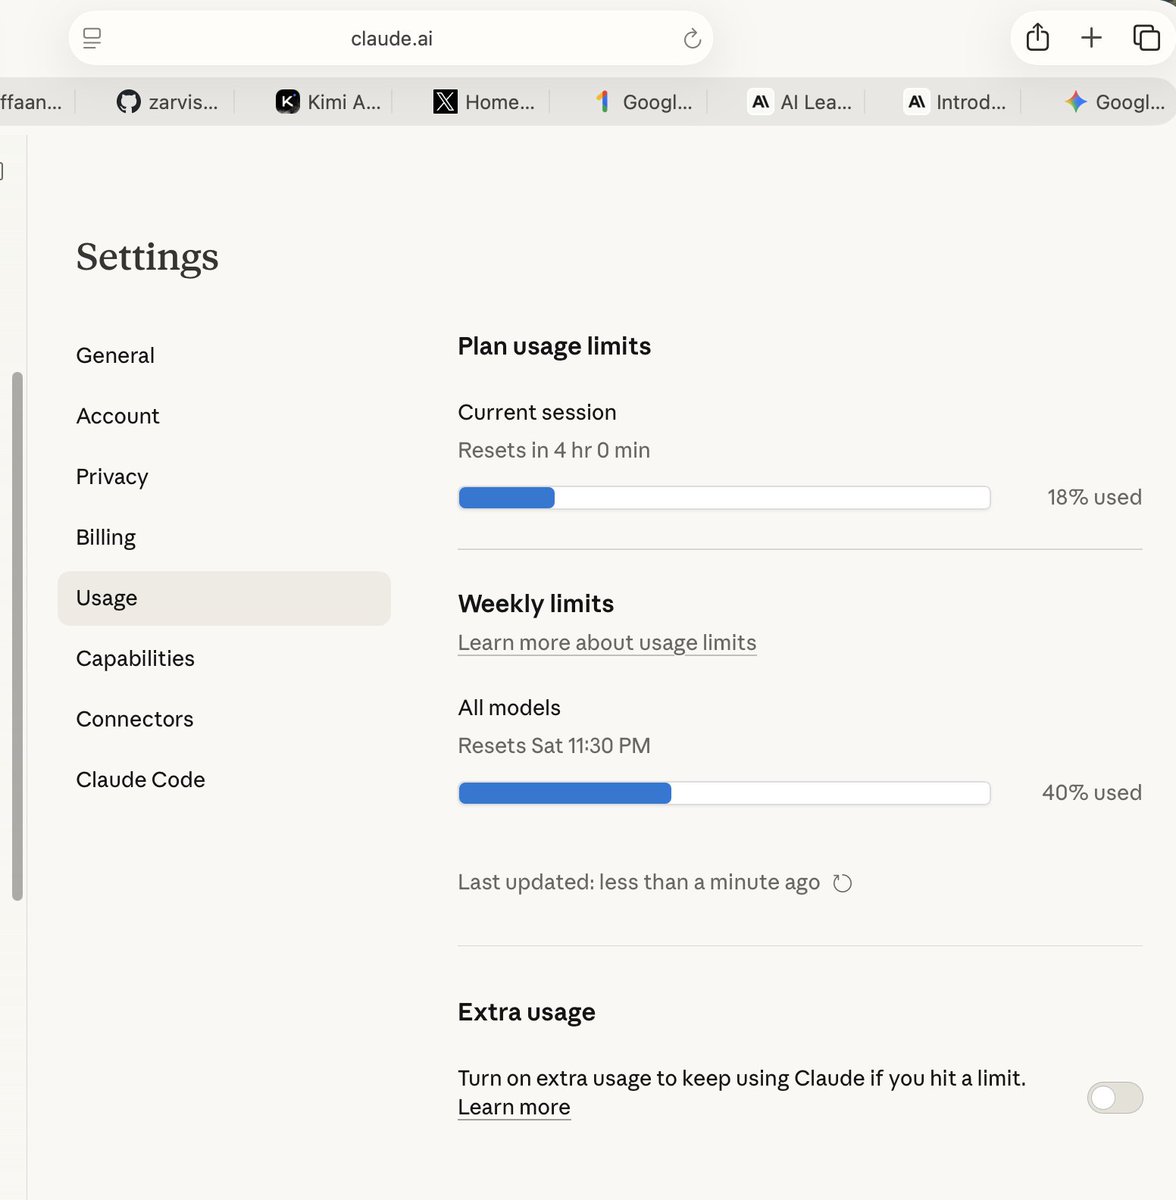Click the Kimi favicon on tab
This screenshot has height=1200, width=1176.
click(x=288, y=102)
